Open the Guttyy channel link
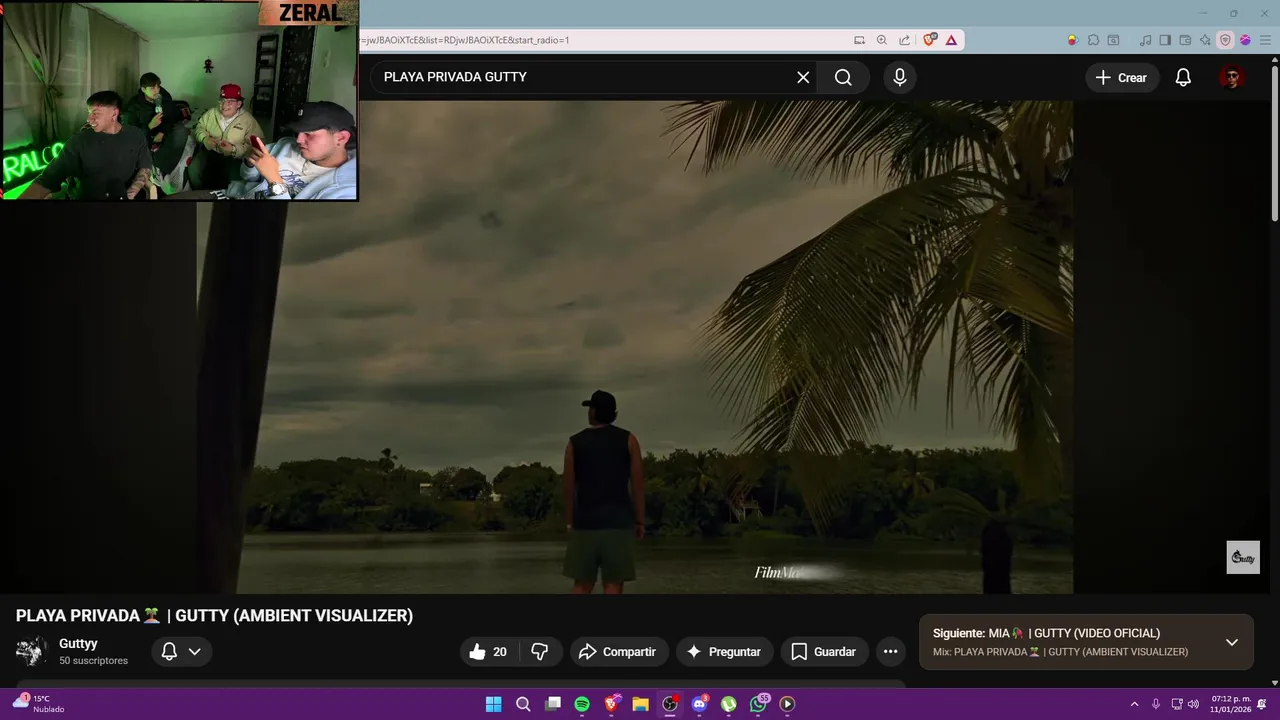Image resolution: width=1280 pixels, height=720 pixels. point(78,644)
